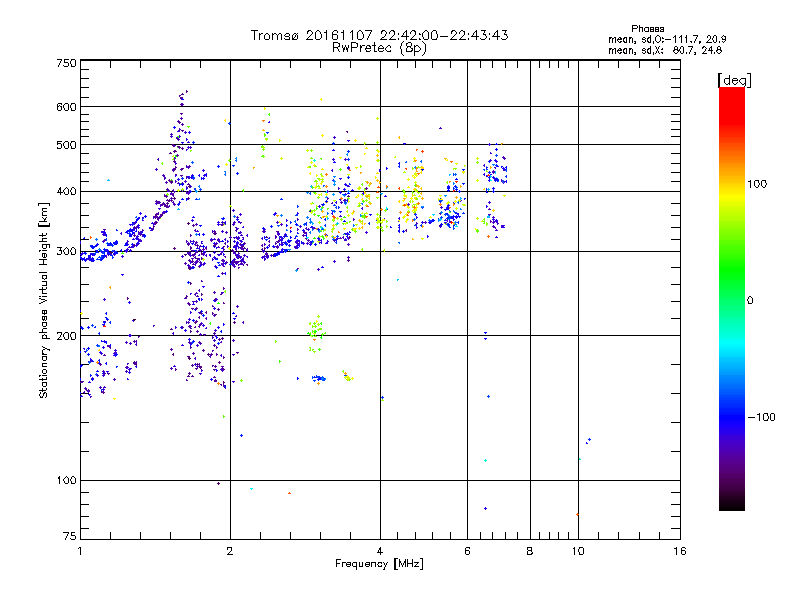Click the y-axis '750' tick label
The width and height of the screenshot is (800, 600).
(x=66, y=63)
